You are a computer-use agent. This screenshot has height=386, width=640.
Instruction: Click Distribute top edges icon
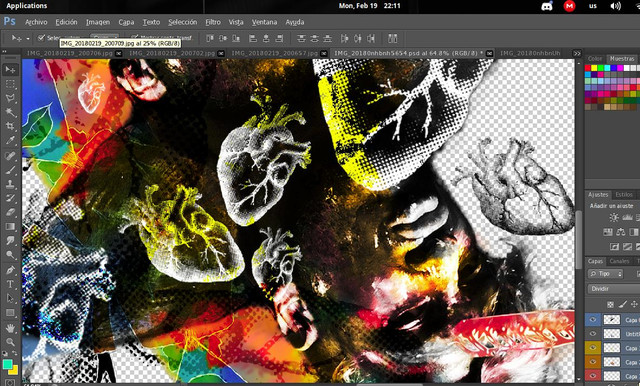click(301, 38)
